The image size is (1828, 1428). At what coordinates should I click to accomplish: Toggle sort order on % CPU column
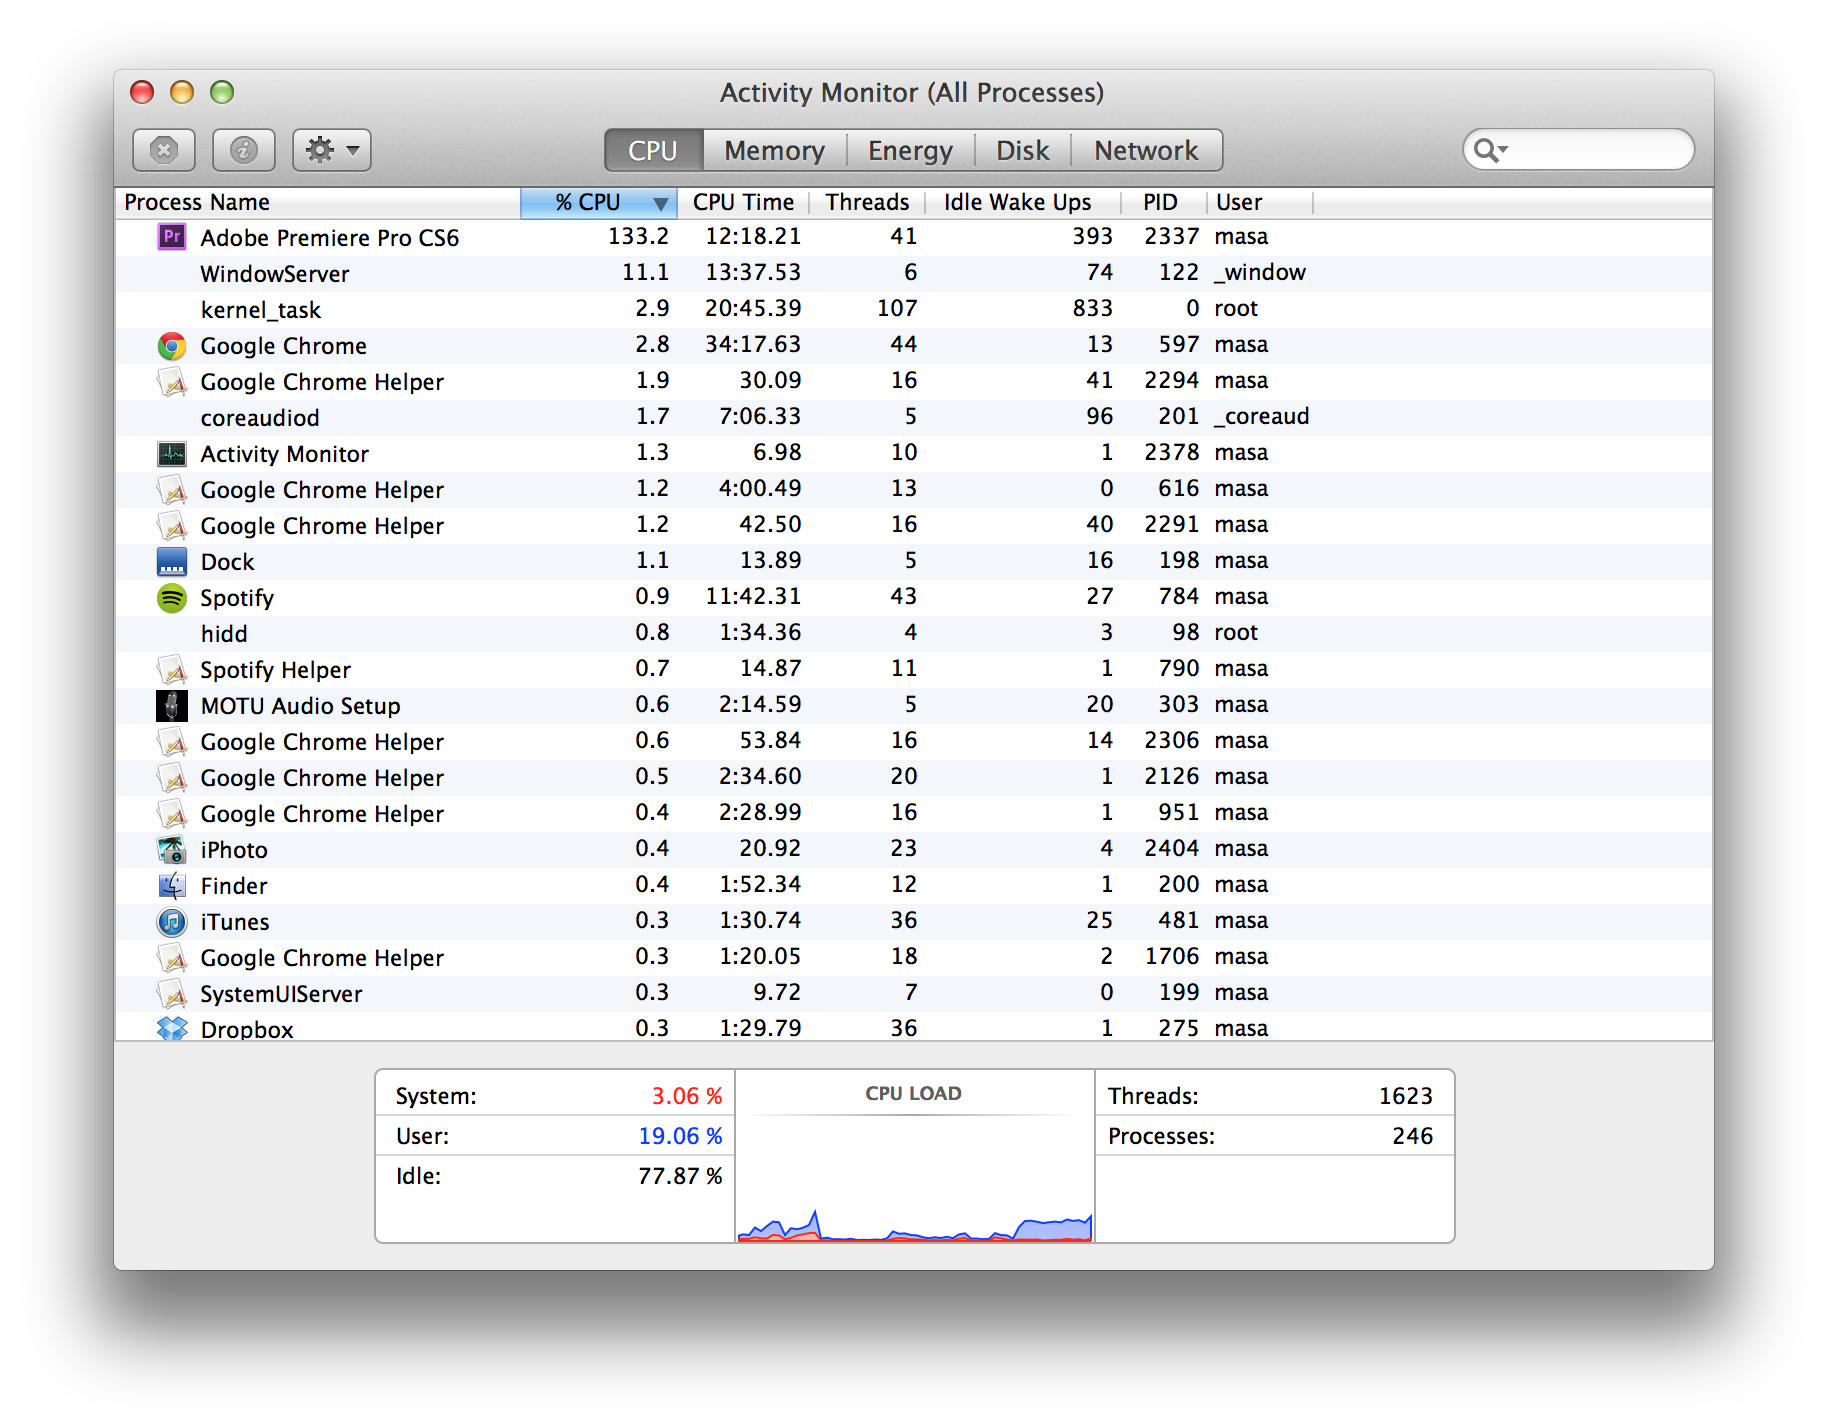point(598,203)
